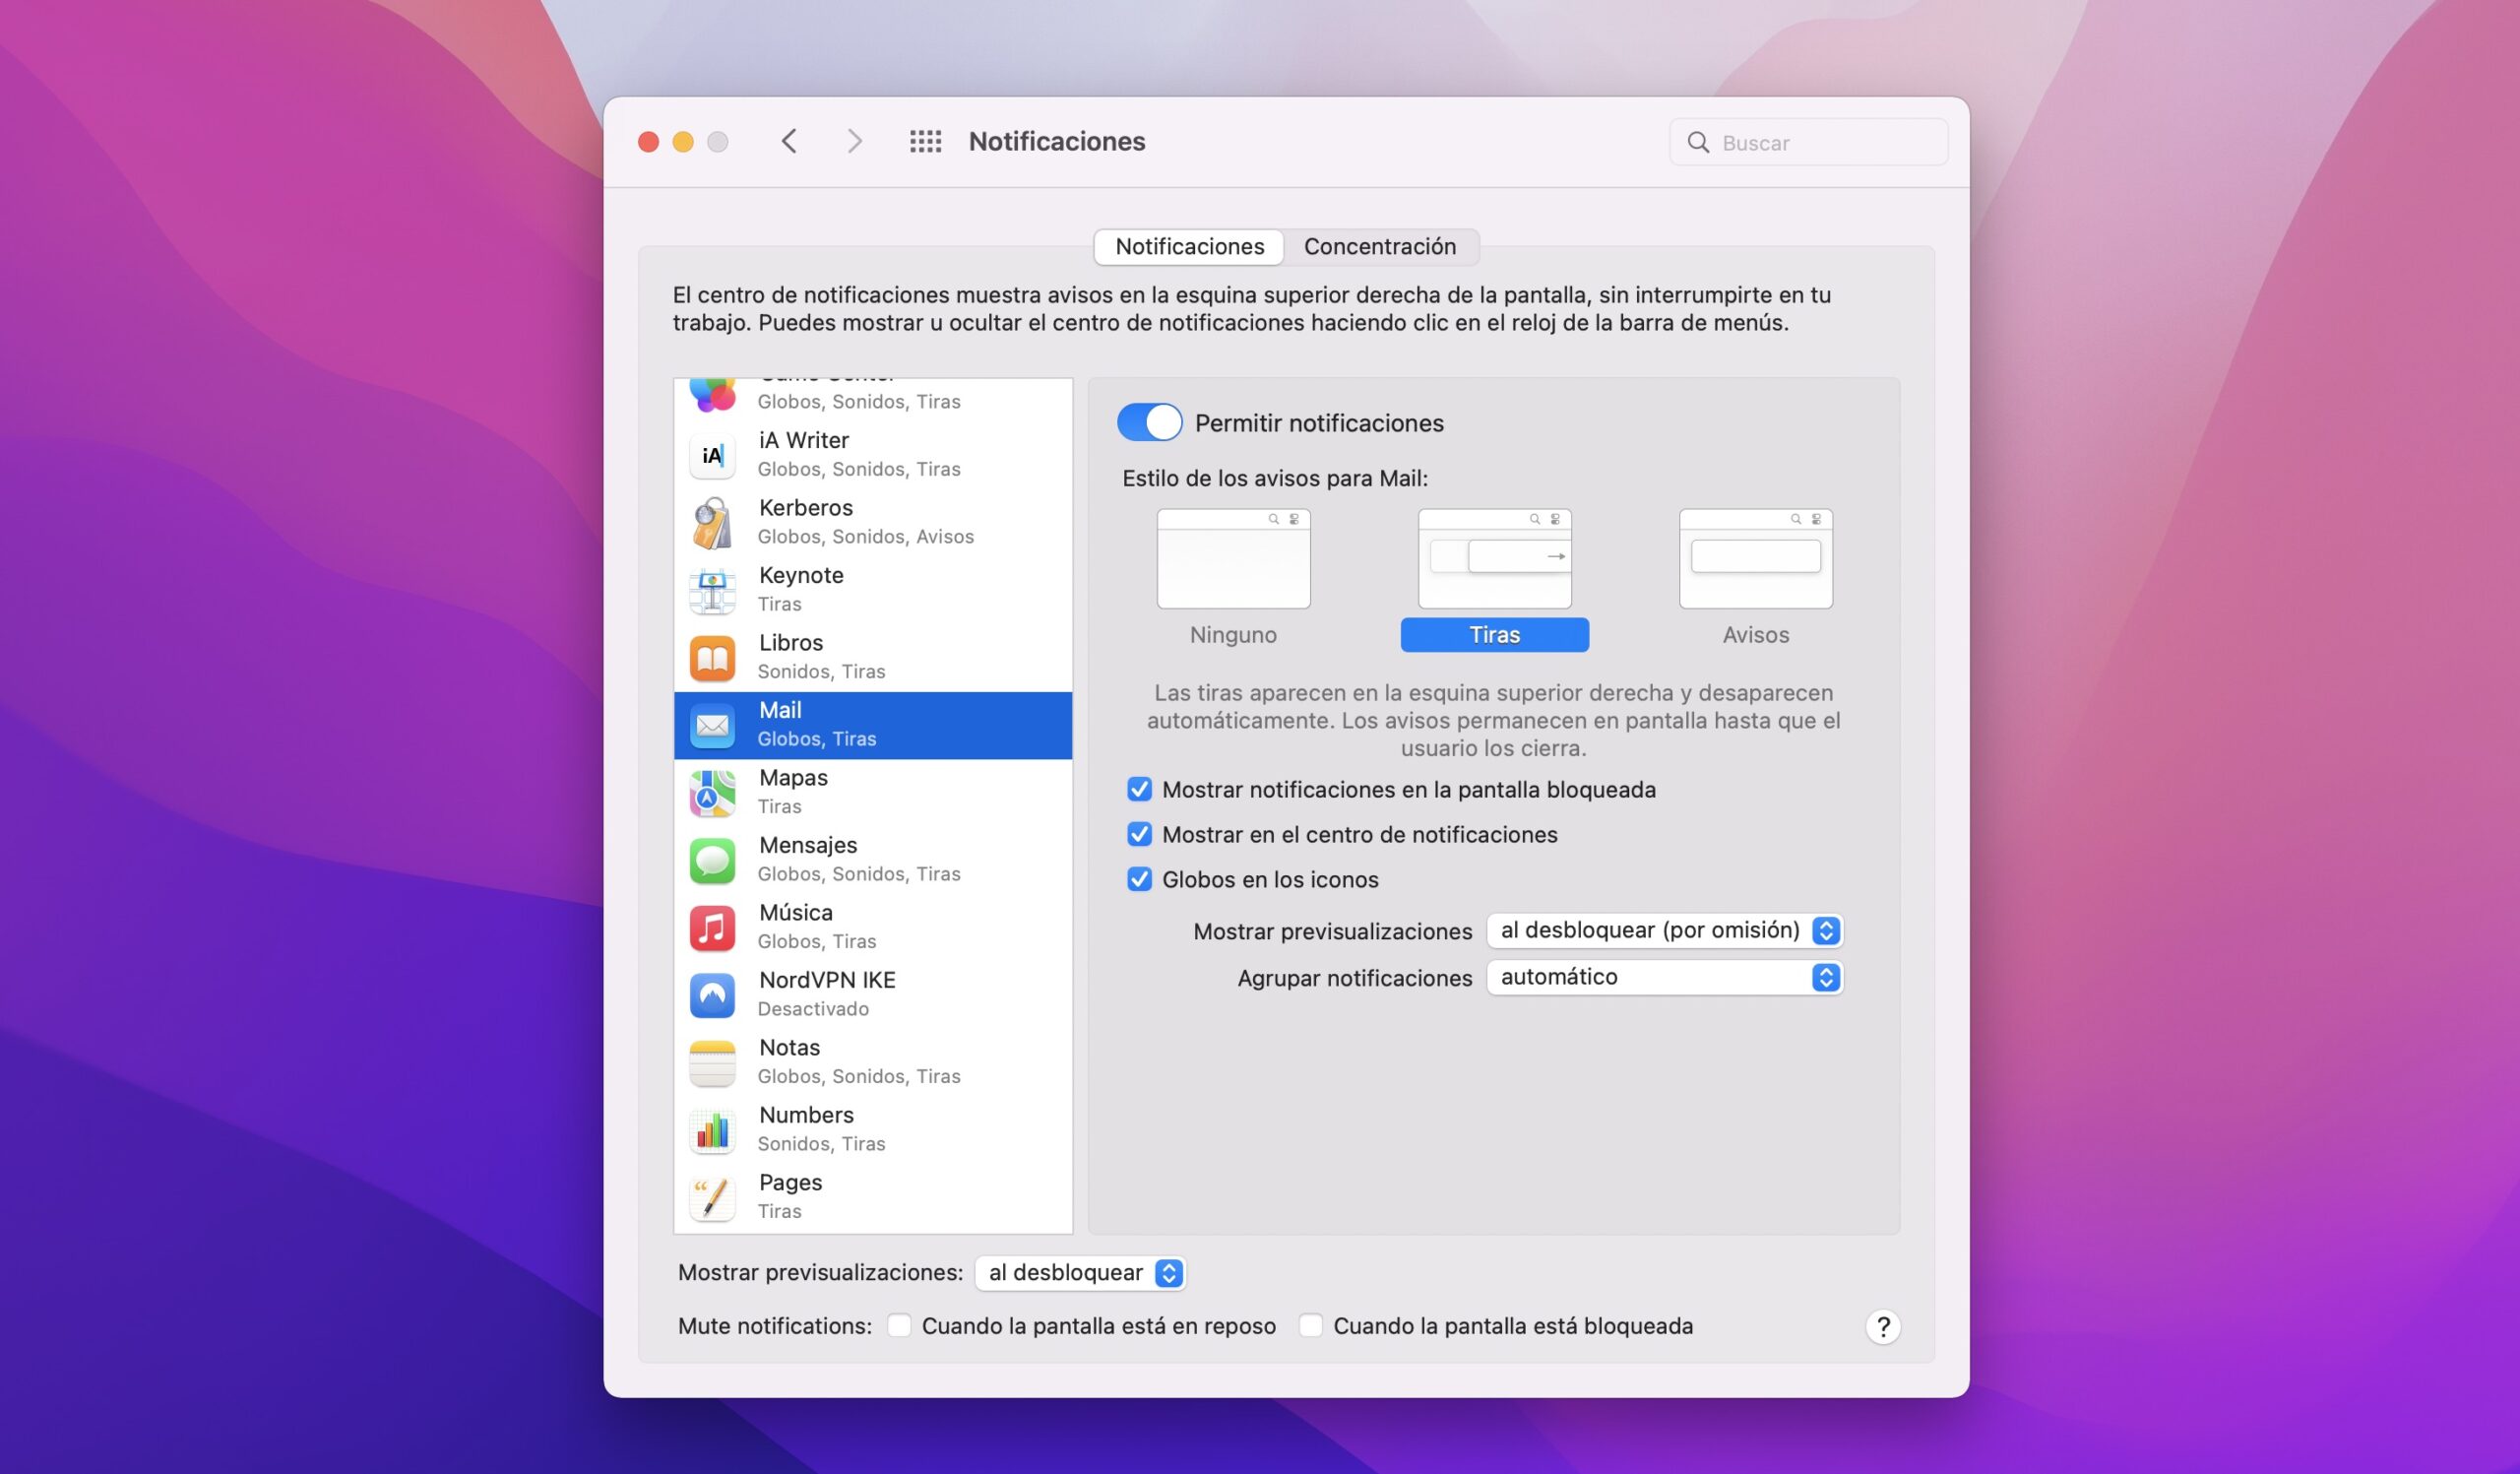This screenshot has height=1474, width=2520.
Task: Click inside the Buscar search field
Action: tap(1808, 142)
